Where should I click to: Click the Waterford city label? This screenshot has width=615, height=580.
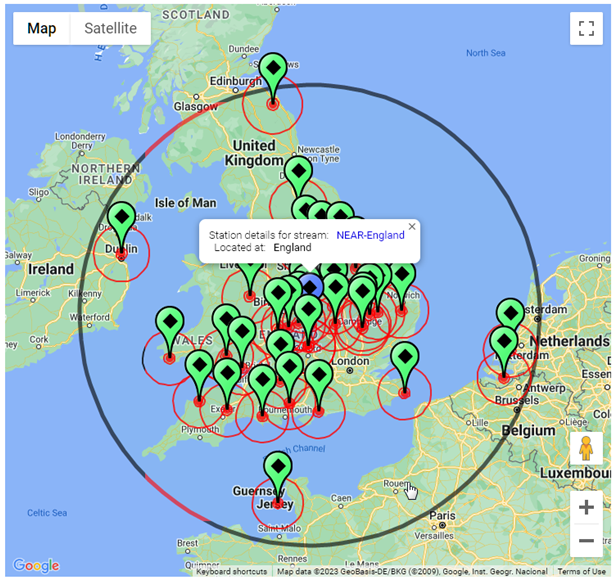click(89, 317)
